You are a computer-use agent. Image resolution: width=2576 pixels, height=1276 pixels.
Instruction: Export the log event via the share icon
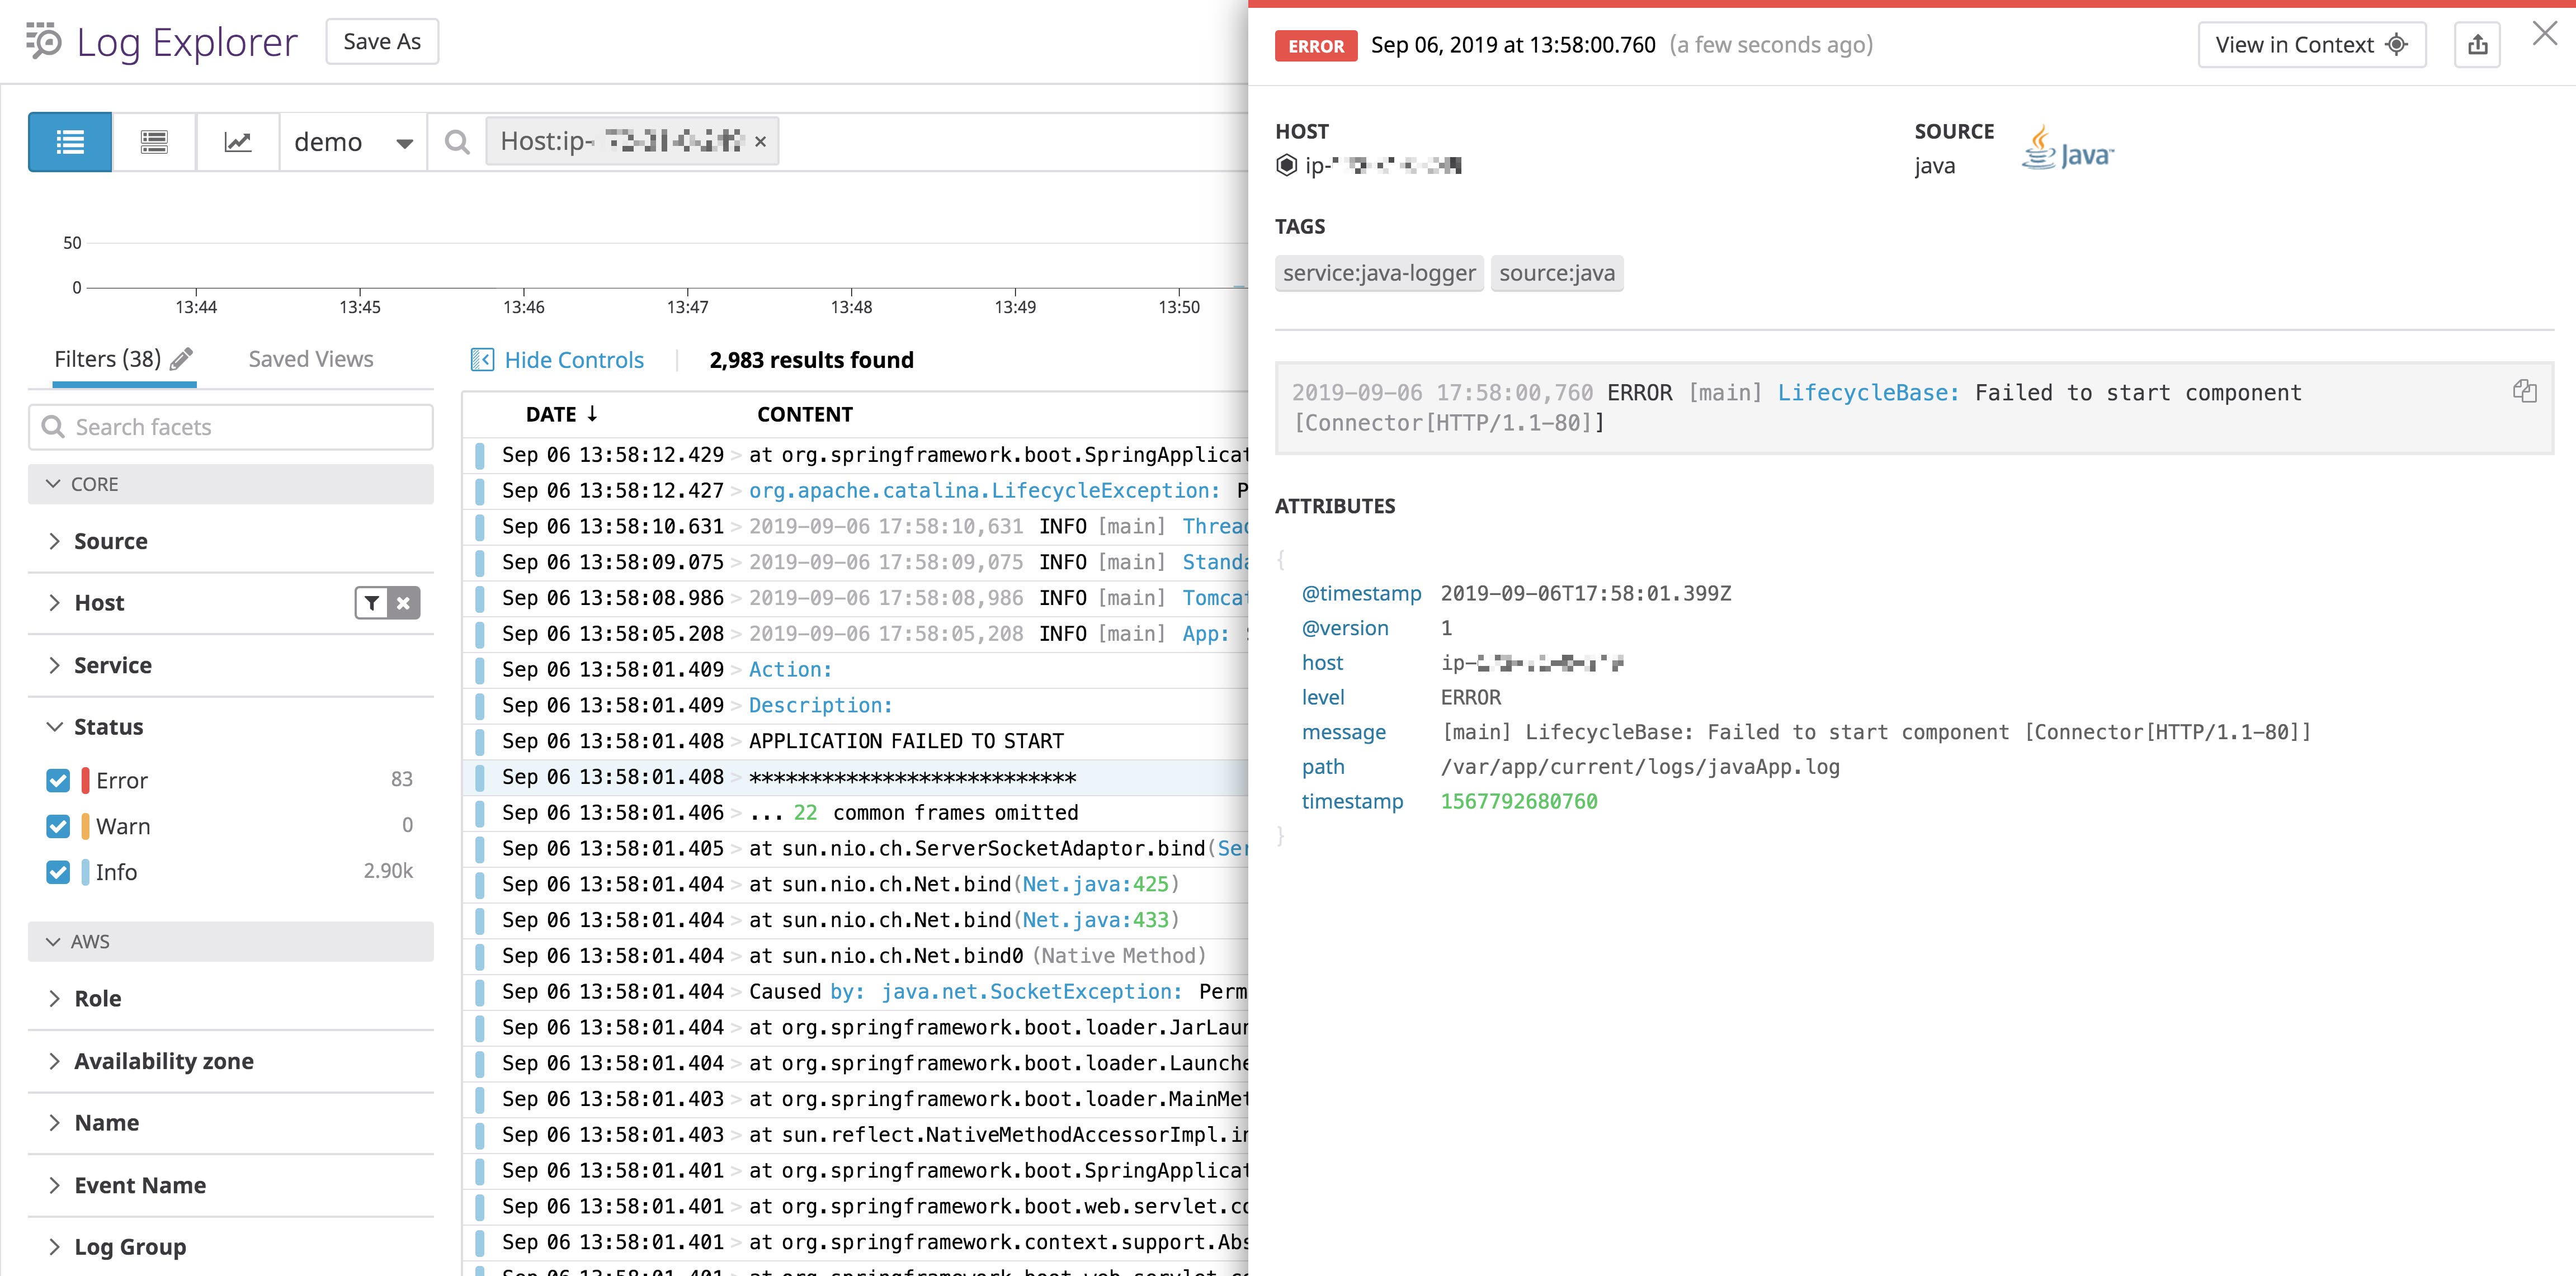[2477, 44]
